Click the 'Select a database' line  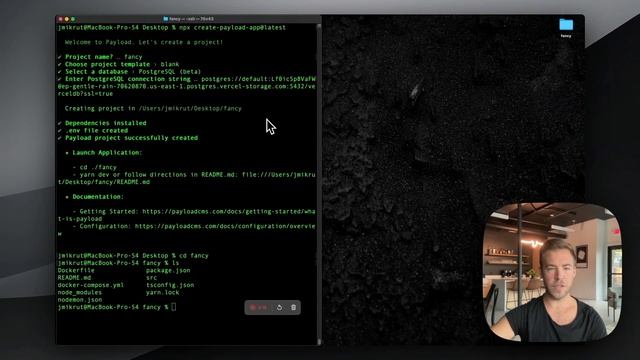(129, 71)
